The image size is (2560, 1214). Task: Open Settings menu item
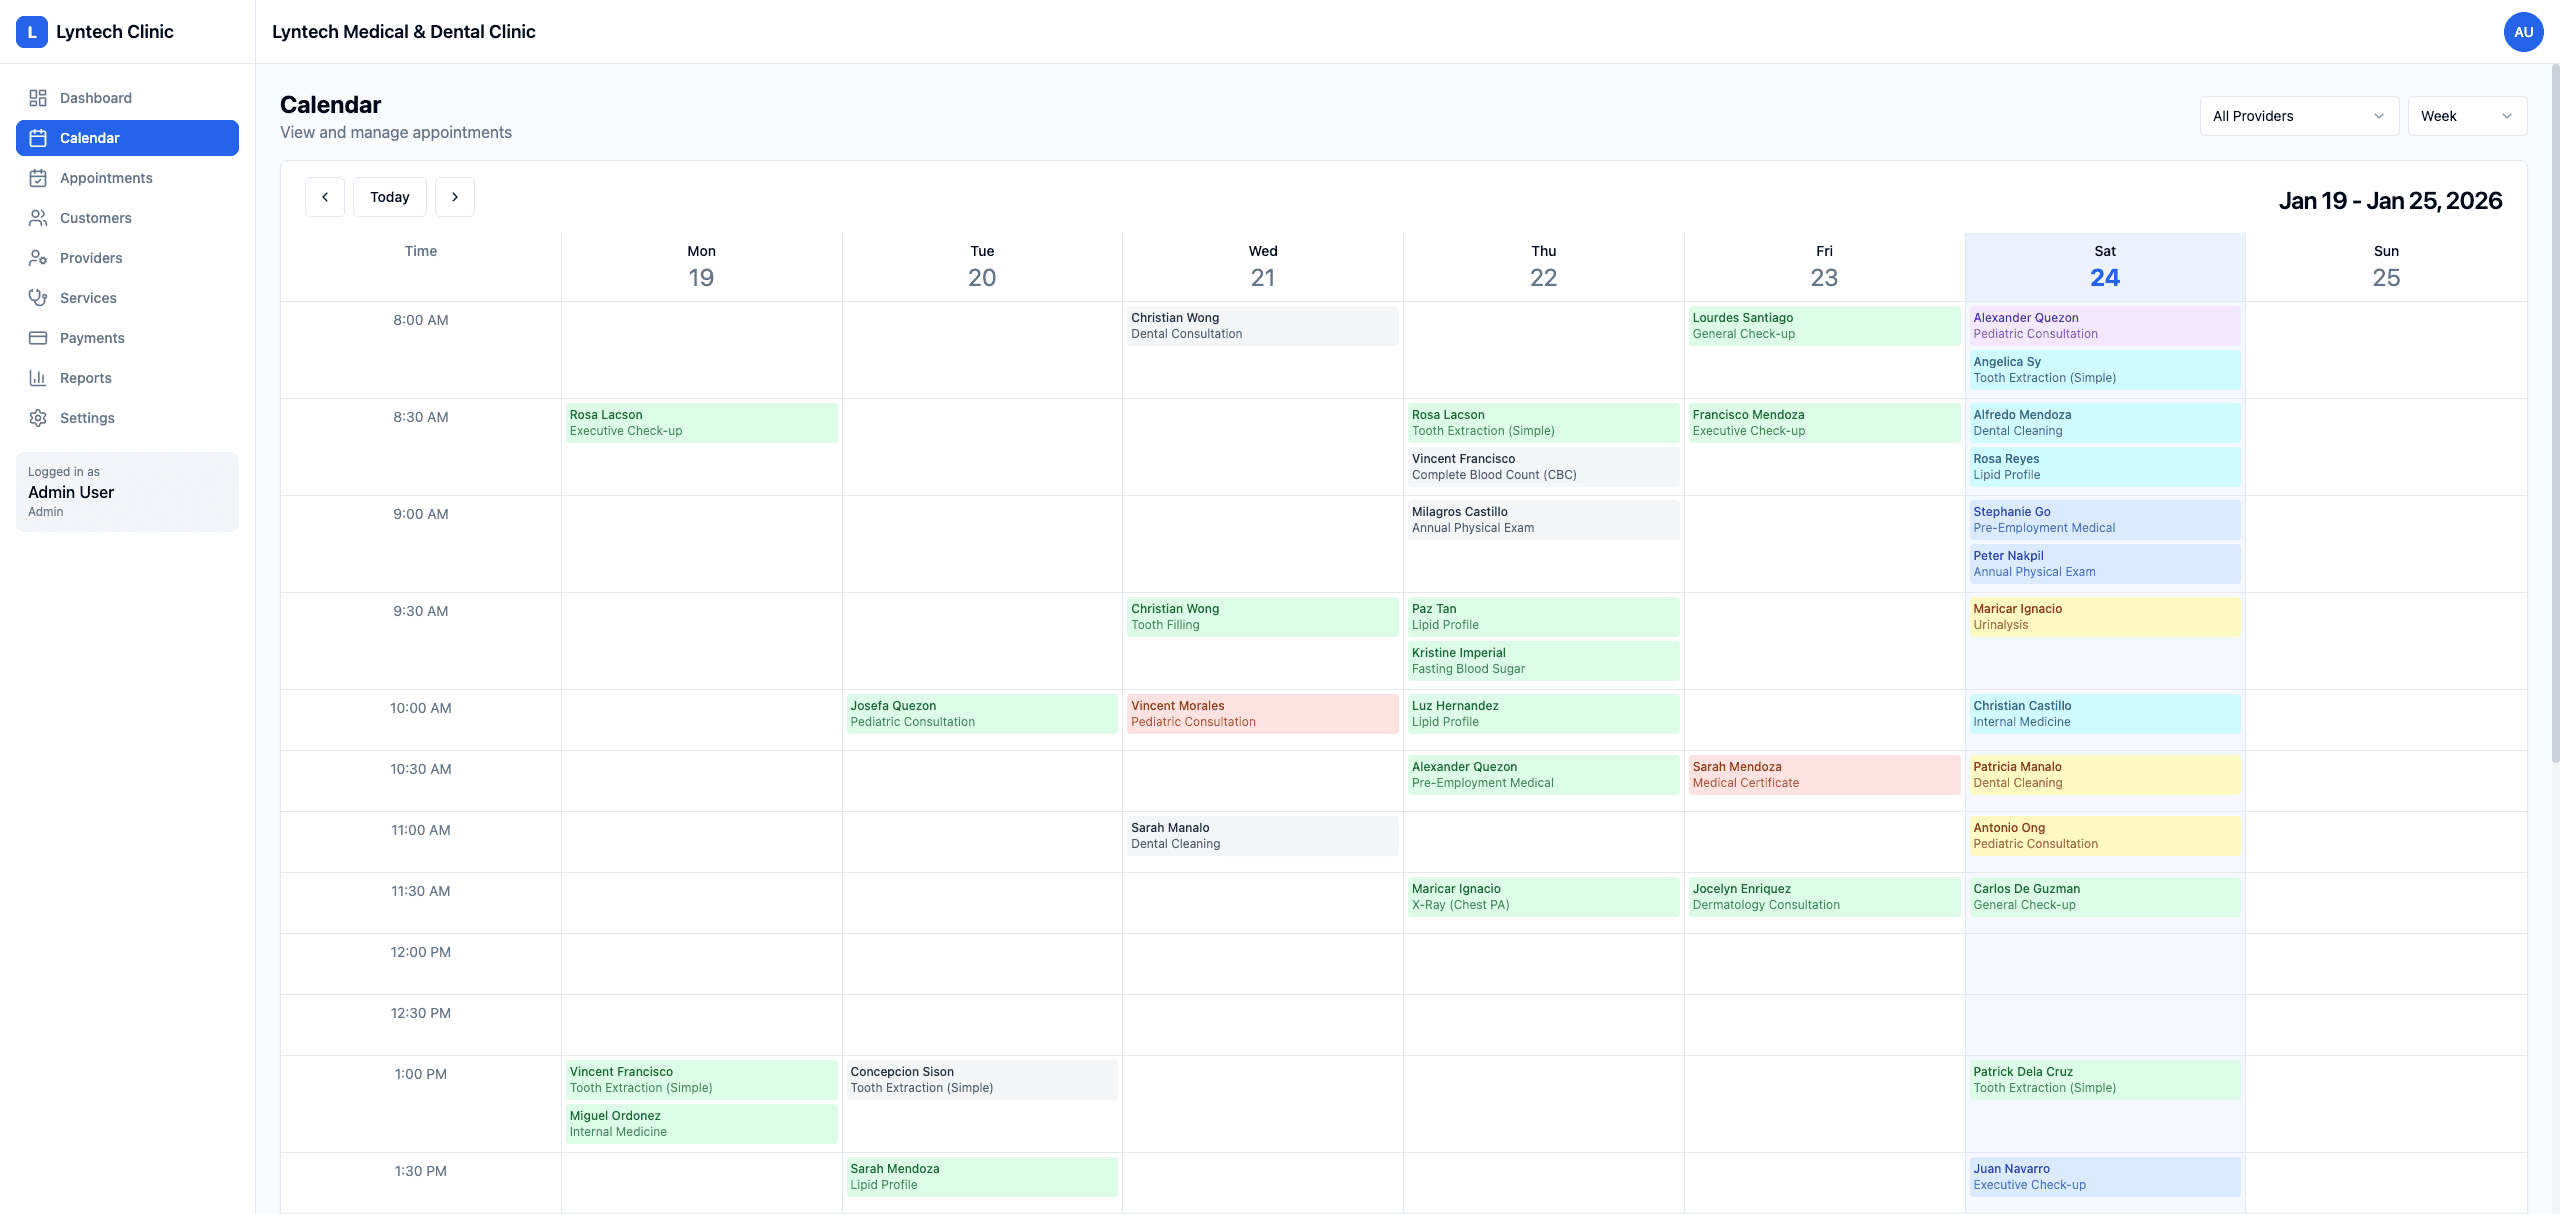127,418
